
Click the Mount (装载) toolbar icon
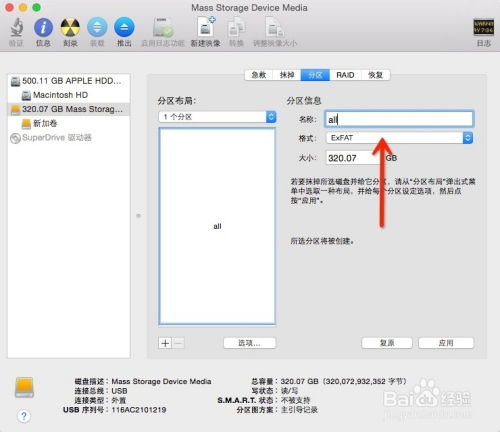click(97, 27)
